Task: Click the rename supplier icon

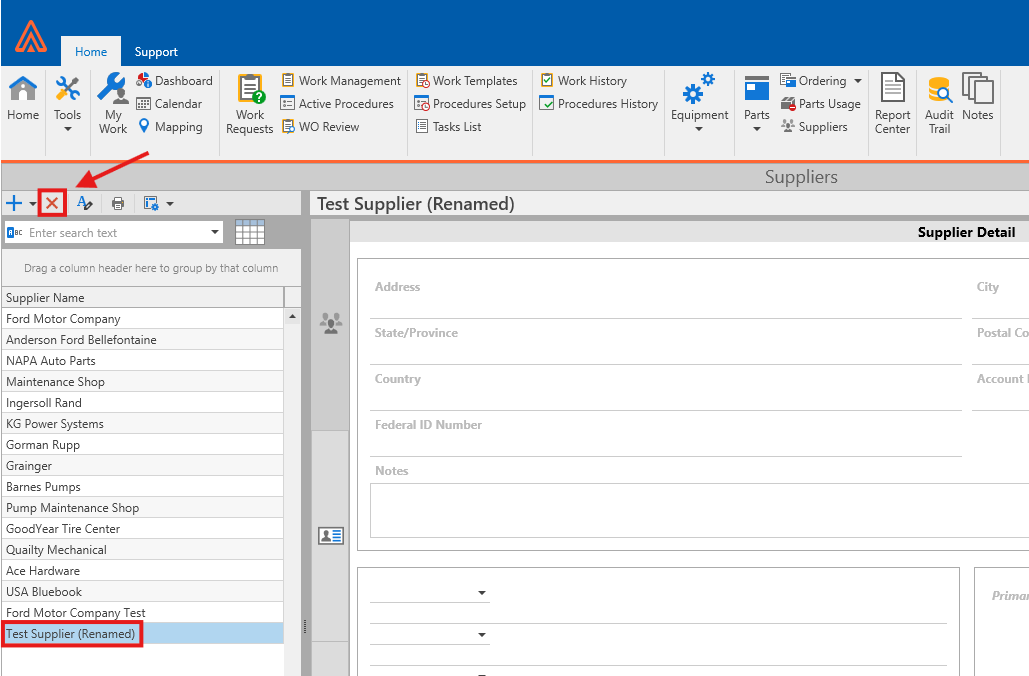Action: tap(85, 203)
